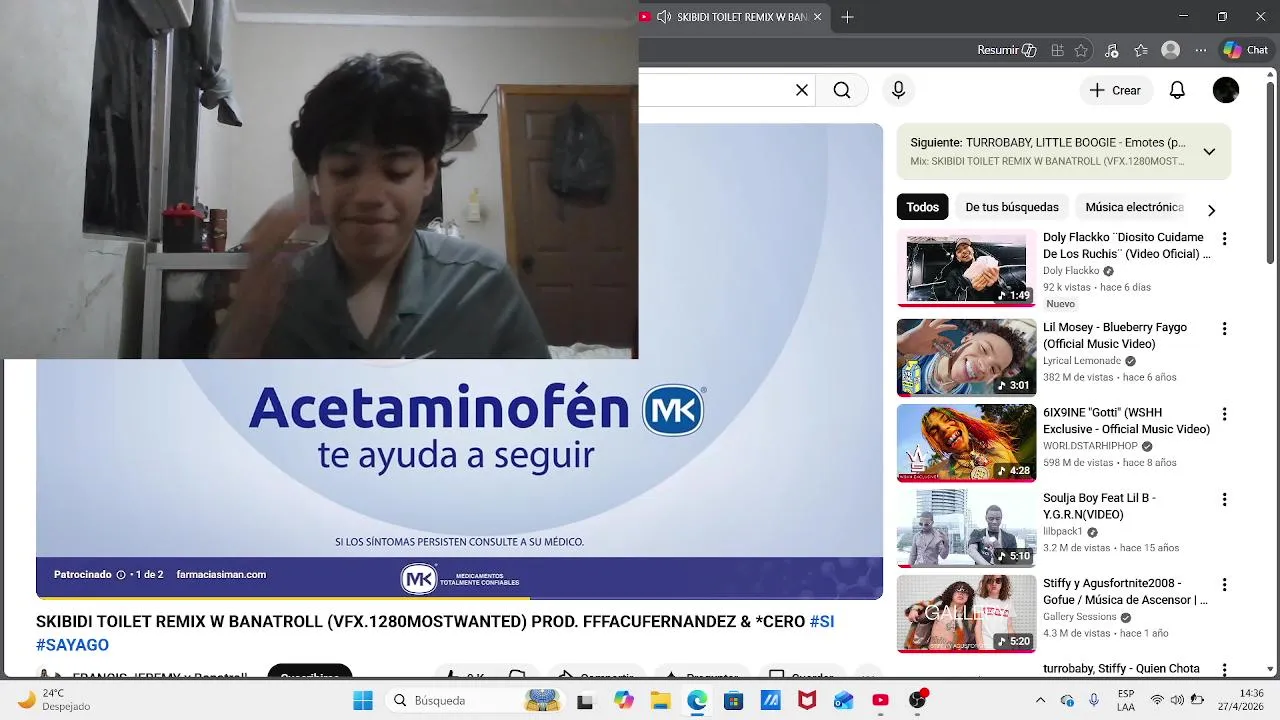
Task: Open YouTube notifications bell
Action: [1177, 90]
